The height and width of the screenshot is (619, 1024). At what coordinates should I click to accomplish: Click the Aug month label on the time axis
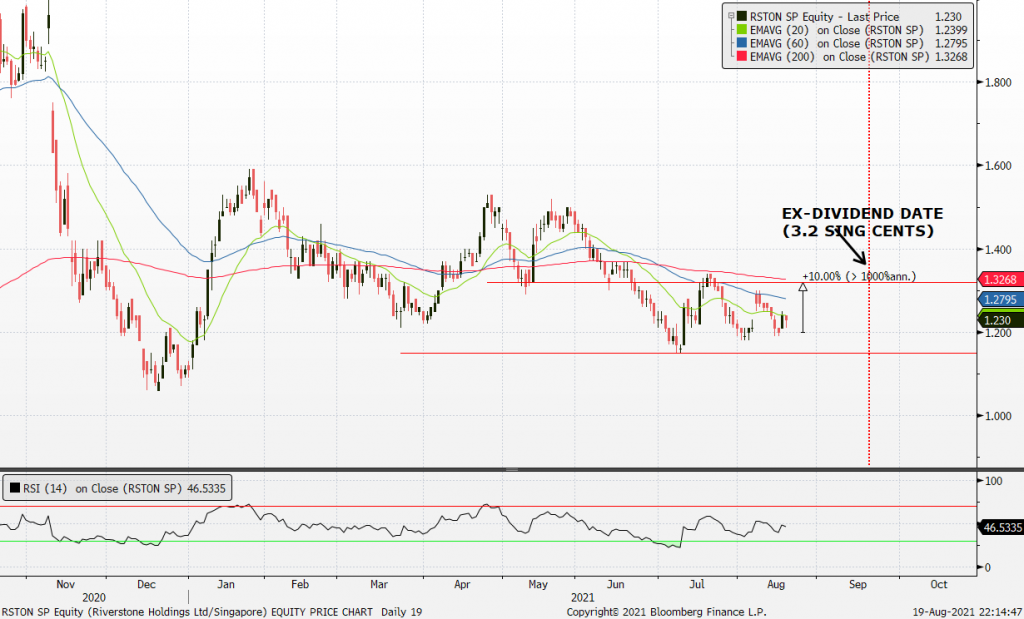[776, 584]
